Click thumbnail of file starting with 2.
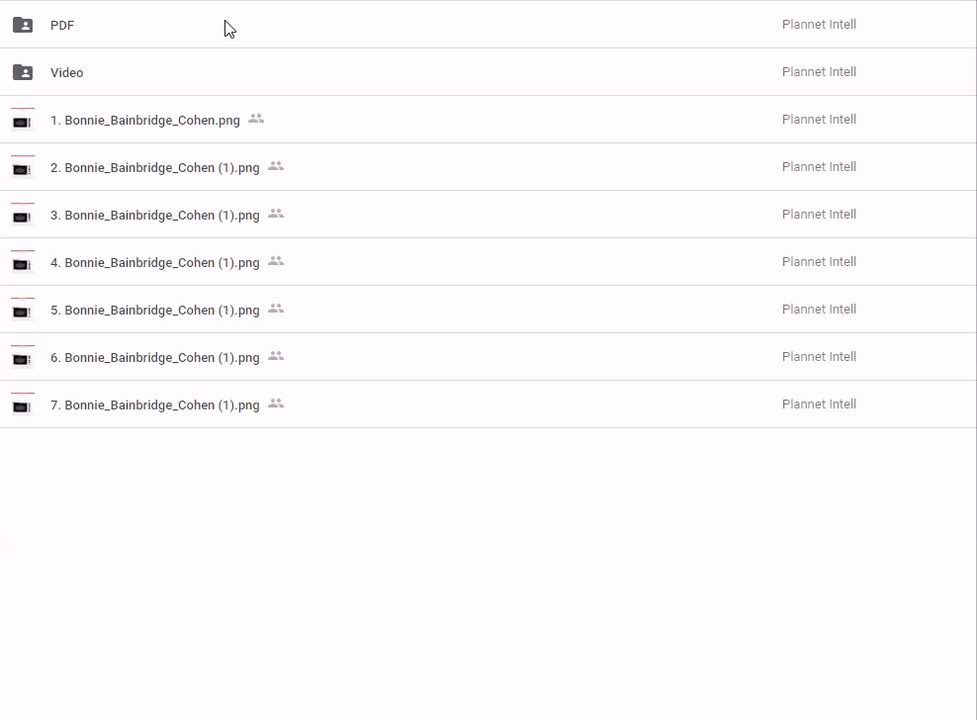 pyautogui.click(x=22, y=167)
